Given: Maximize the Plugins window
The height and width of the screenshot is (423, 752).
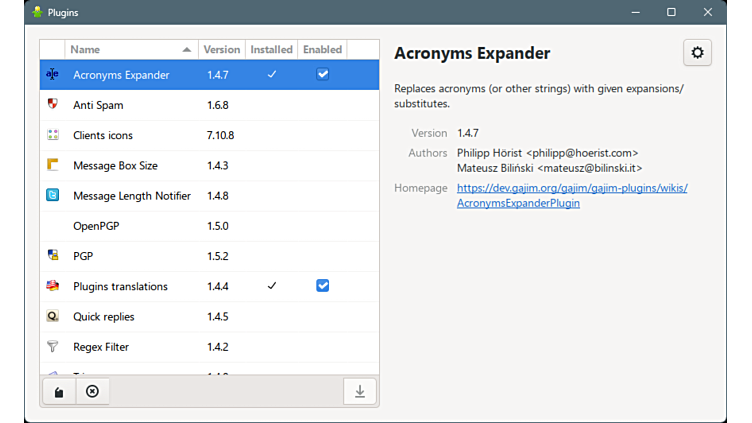Looking at the screenshot, I should pyautogui.click(x=671, y=12).
